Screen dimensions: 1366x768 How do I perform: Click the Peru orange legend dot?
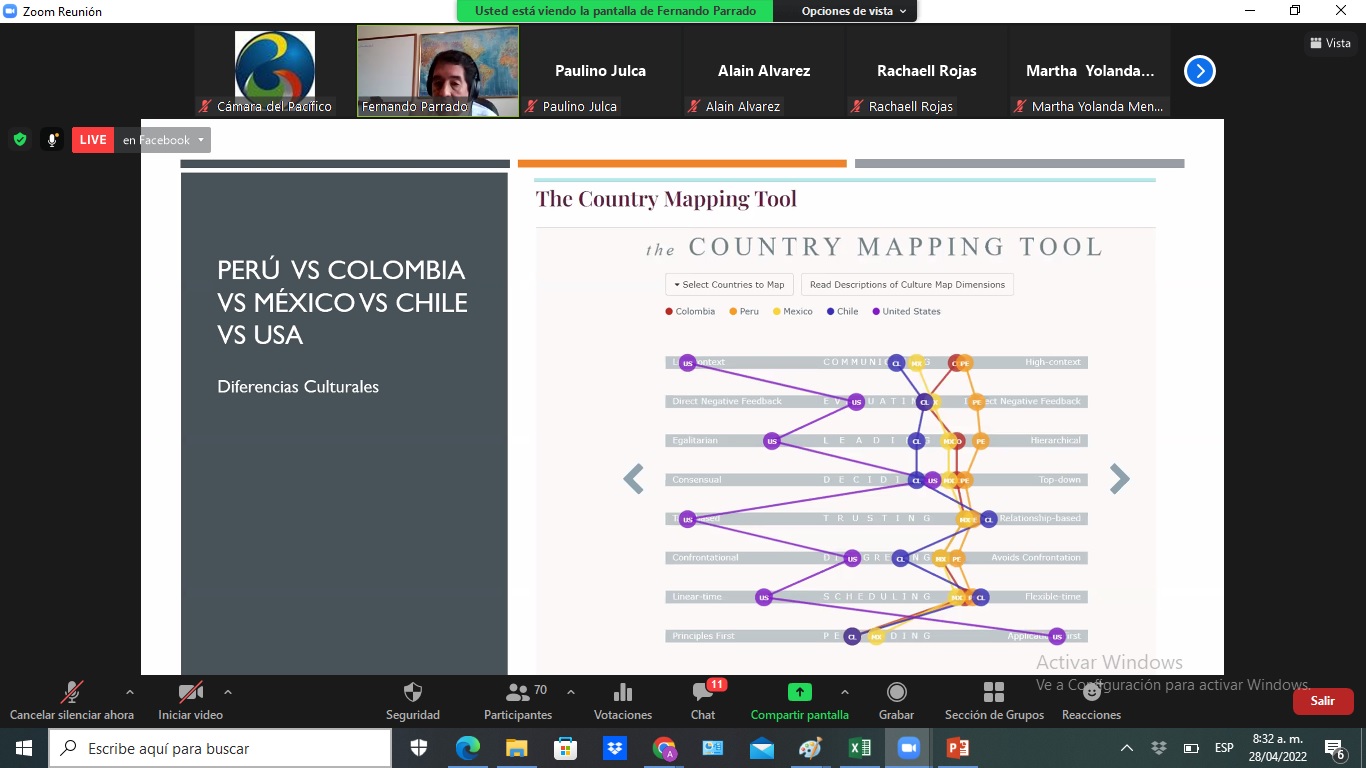tap(733, 312)
